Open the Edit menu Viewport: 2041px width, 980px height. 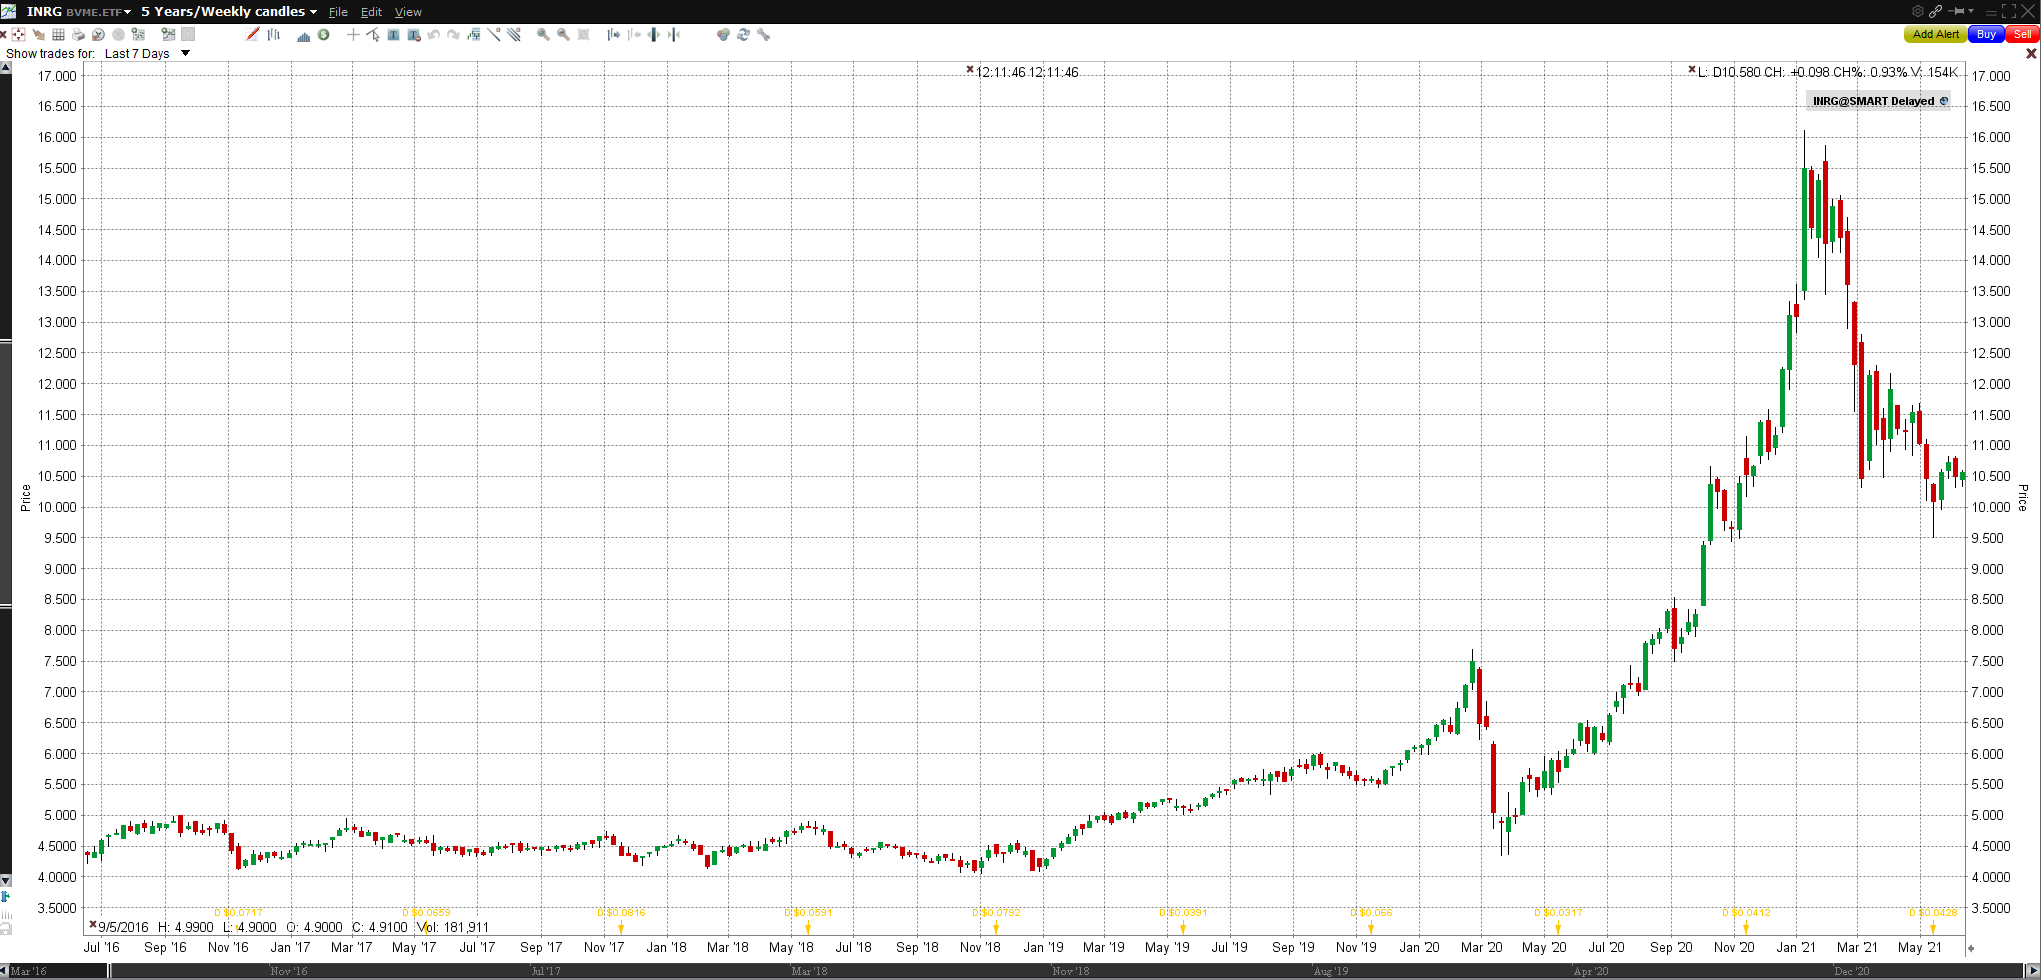(371, 12)
